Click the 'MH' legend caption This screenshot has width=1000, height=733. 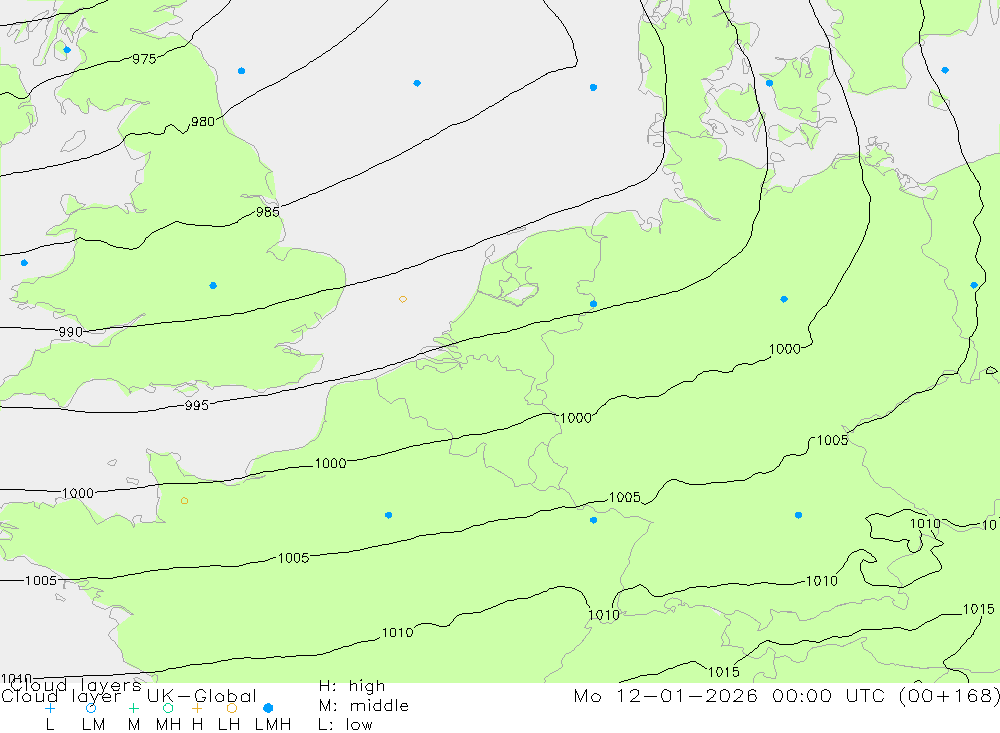[168, 725]
